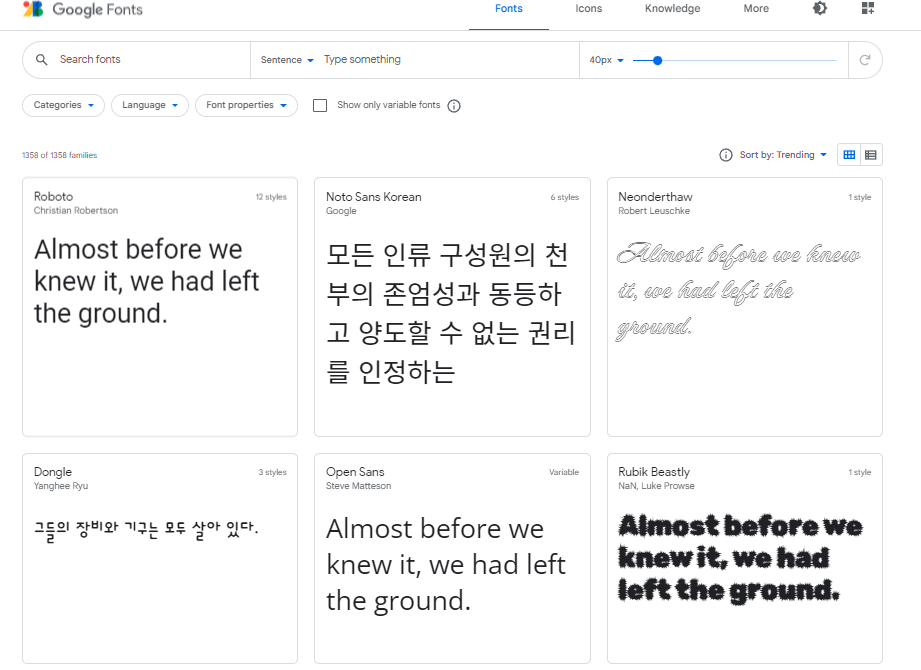The width and height of the screenshot is (921, 670).
Task: Switch to grid view
Action: tap(849, 155)
